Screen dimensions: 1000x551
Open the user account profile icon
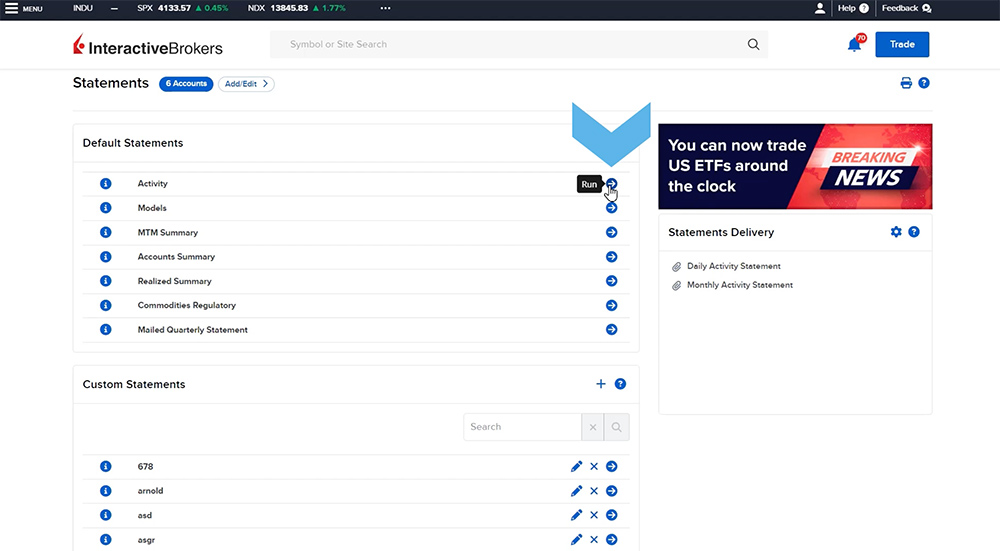[x=820, y=8]
